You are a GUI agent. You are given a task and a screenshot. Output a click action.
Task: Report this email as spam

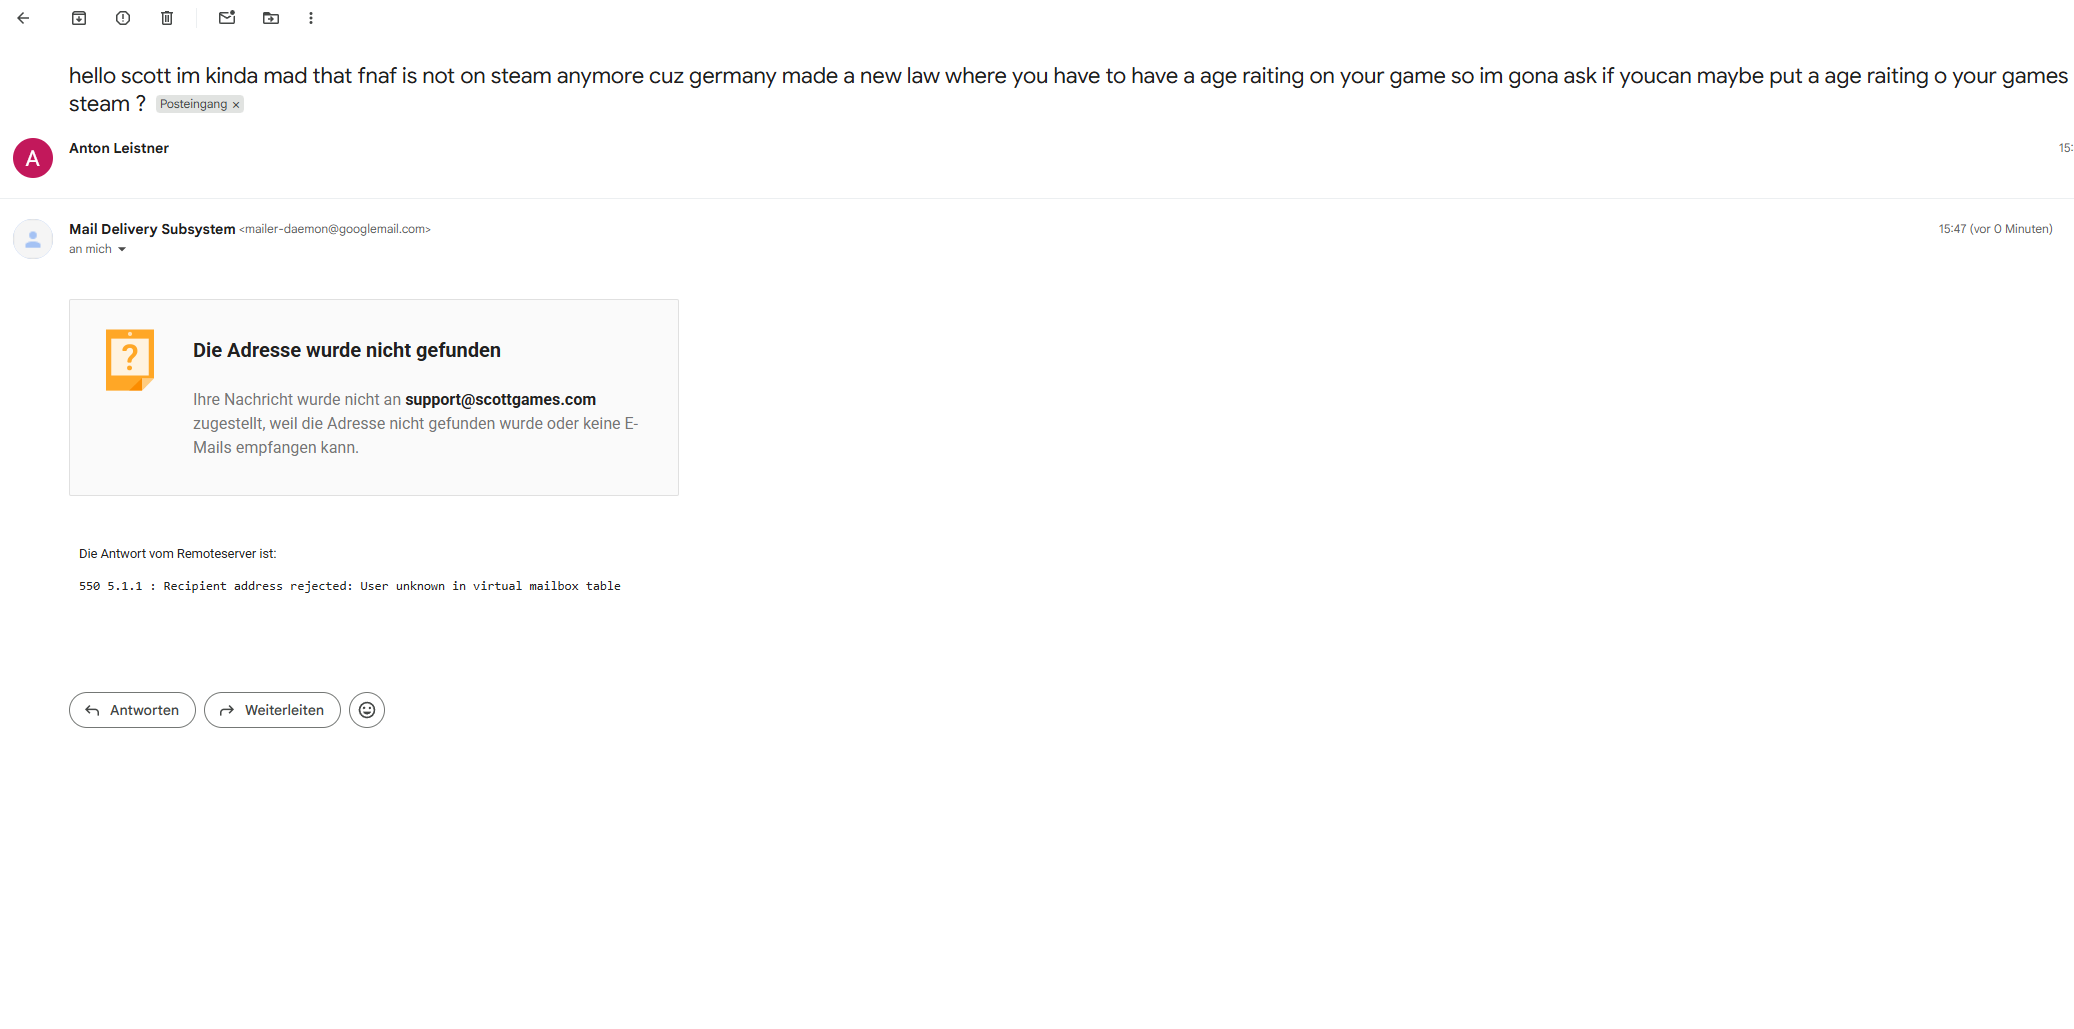click(x=123, y=18)
